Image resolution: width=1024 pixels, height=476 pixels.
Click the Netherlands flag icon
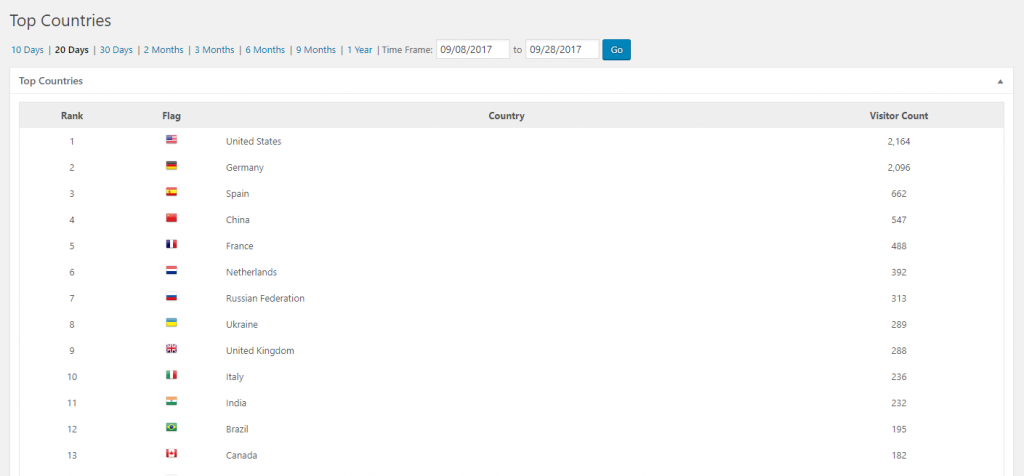tap(172, 270)
